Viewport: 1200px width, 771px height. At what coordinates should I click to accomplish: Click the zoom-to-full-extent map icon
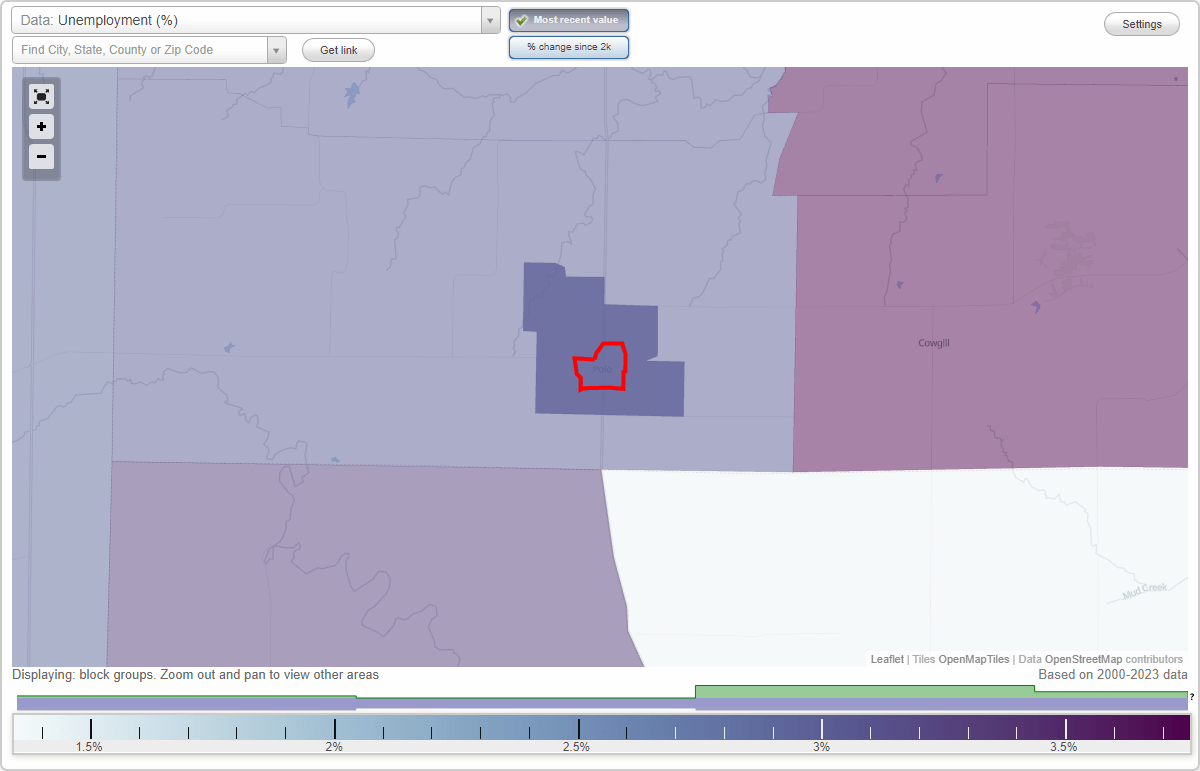click(41, 96)
